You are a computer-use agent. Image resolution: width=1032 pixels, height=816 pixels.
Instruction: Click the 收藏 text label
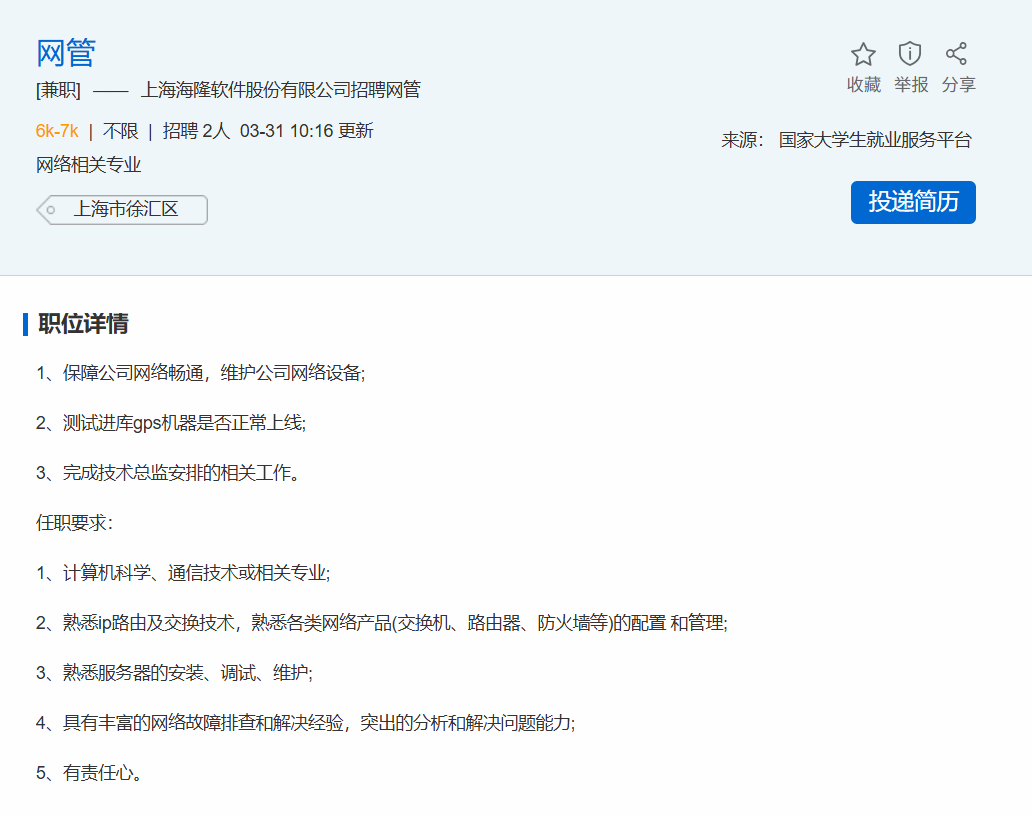pos(863,85)
